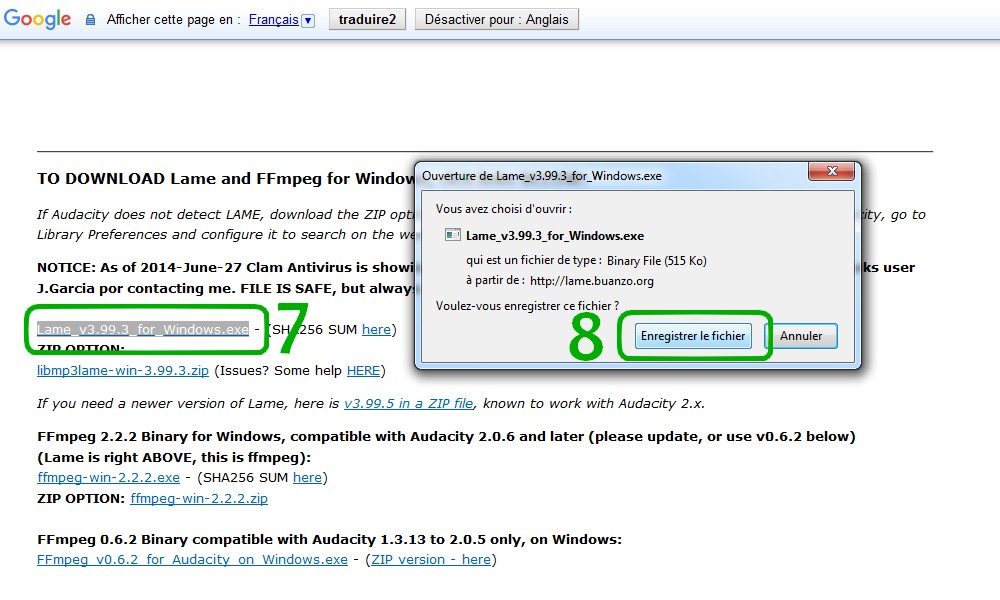This screenshot has height=600, width=1000.
Task: Select the Français language link
Action: point(274,20)
